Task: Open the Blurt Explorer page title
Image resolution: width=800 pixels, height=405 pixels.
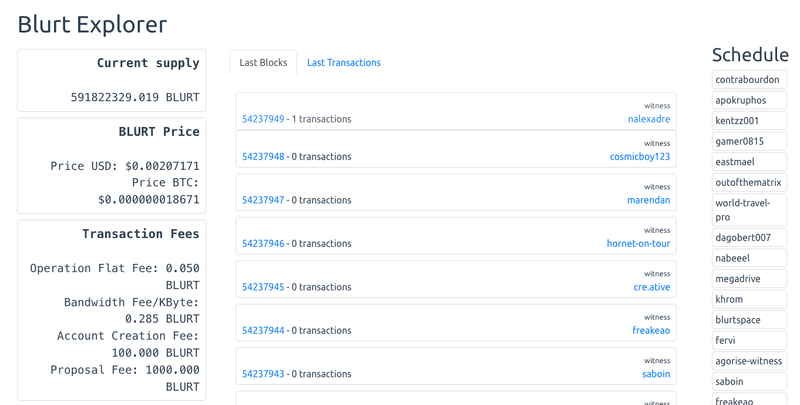Action: click(x=92, y=24)
